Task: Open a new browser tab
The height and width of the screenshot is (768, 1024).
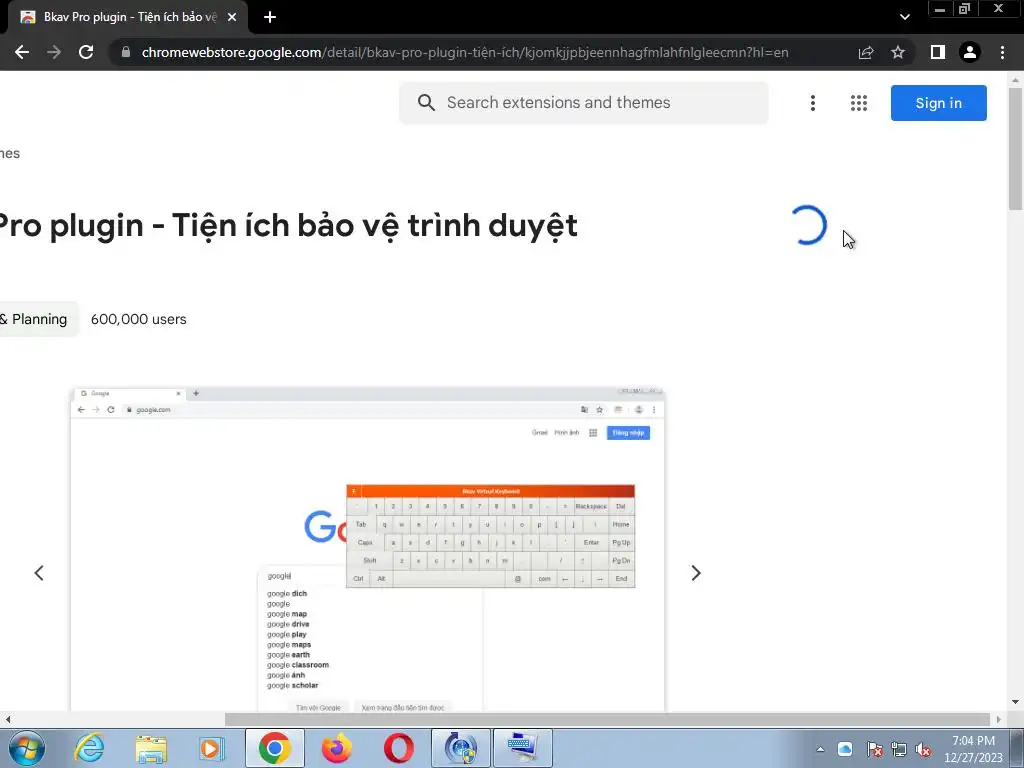Action: pyautogui.click(x=270, y=17)
